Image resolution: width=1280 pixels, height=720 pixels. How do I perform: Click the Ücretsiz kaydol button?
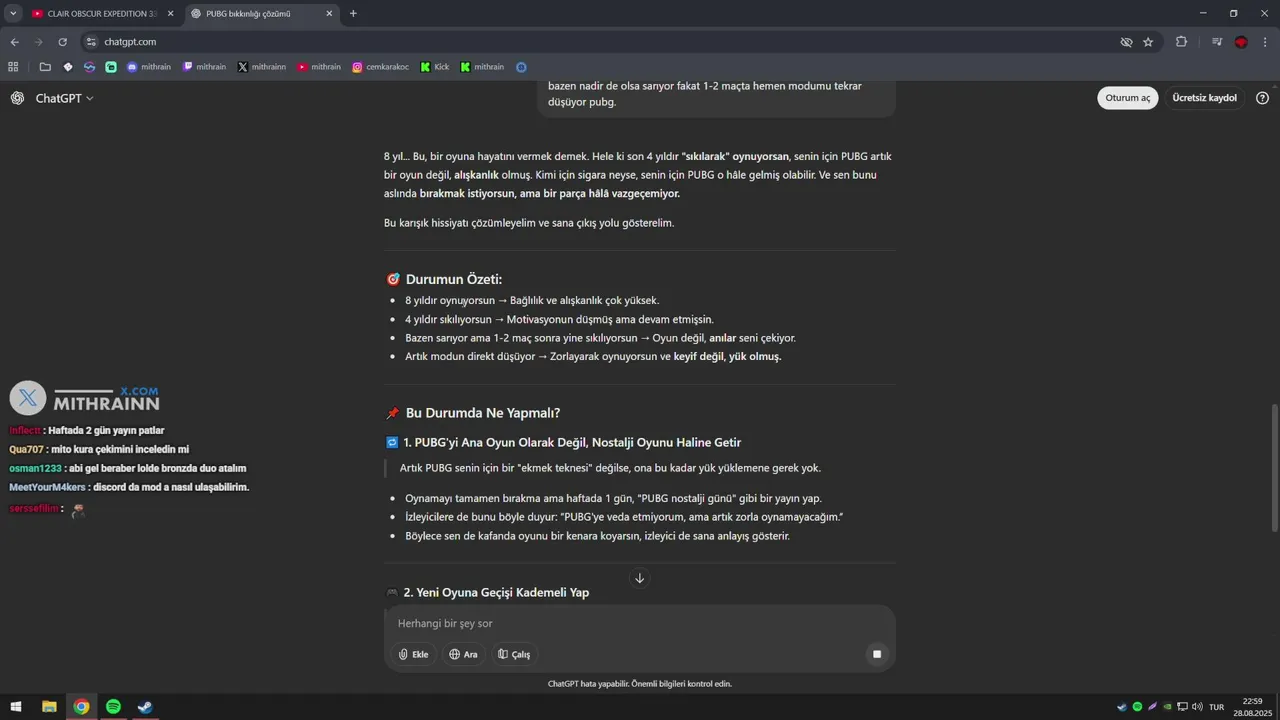(1204, 98)
